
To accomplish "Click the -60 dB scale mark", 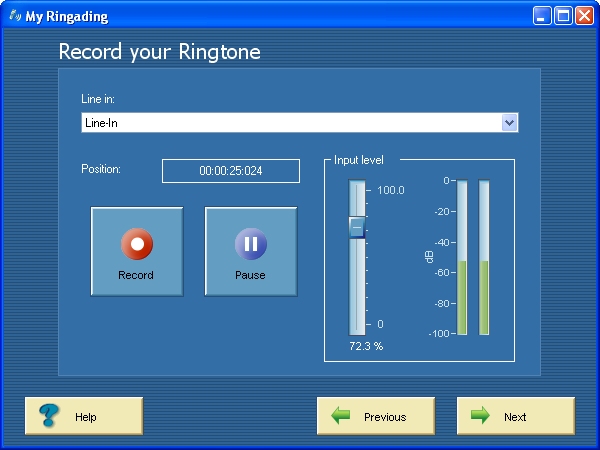I will coord(442,272).
